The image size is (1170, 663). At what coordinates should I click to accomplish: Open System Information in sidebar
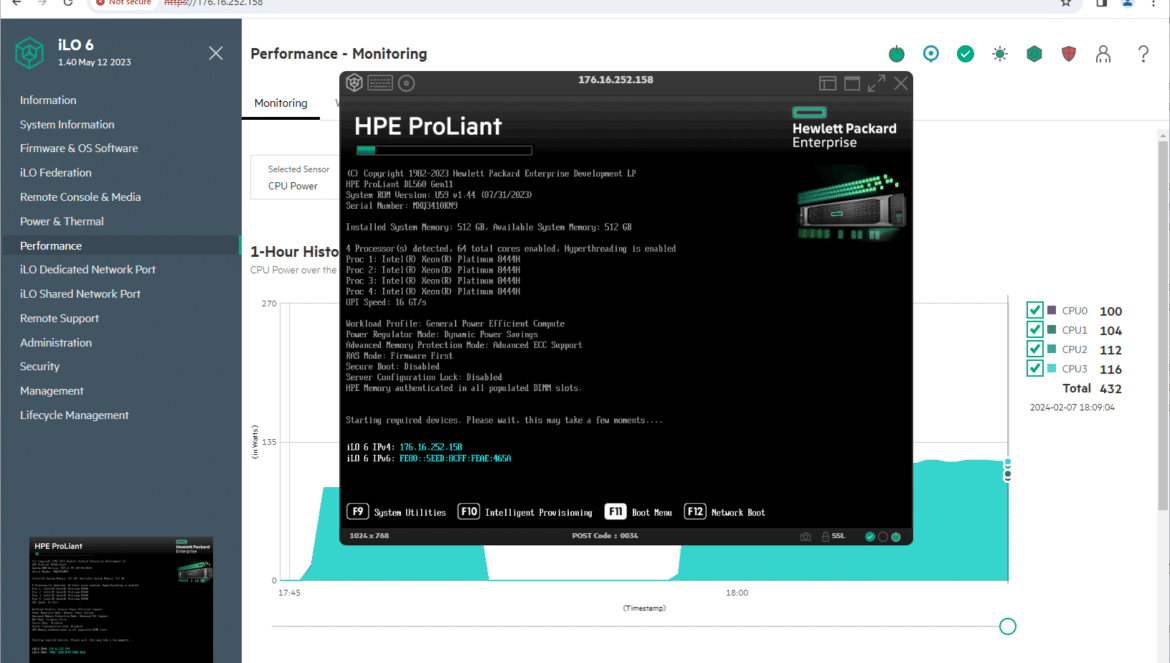tap(67, 125)
